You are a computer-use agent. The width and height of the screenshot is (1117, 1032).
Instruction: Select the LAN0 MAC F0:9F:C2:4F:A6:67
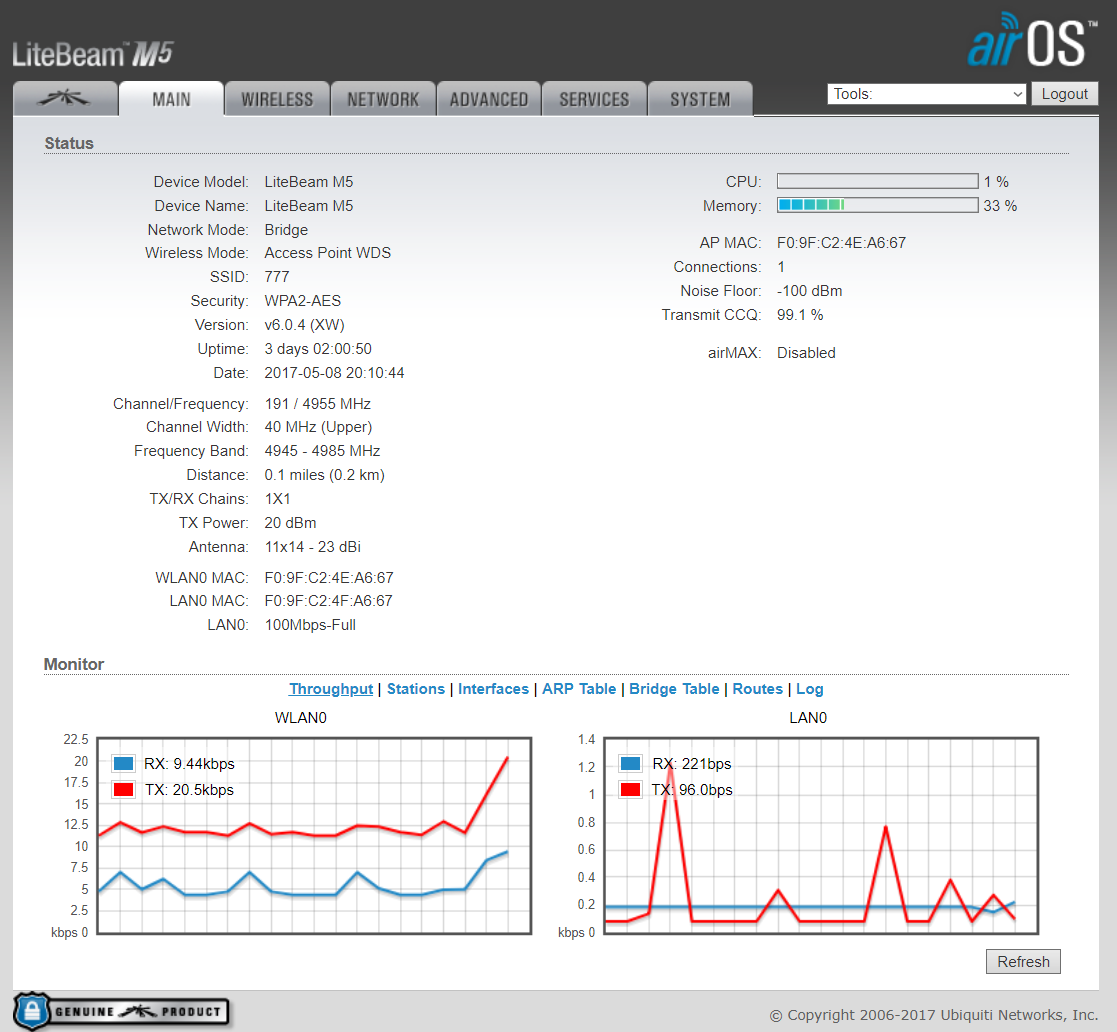pos(328,601)
